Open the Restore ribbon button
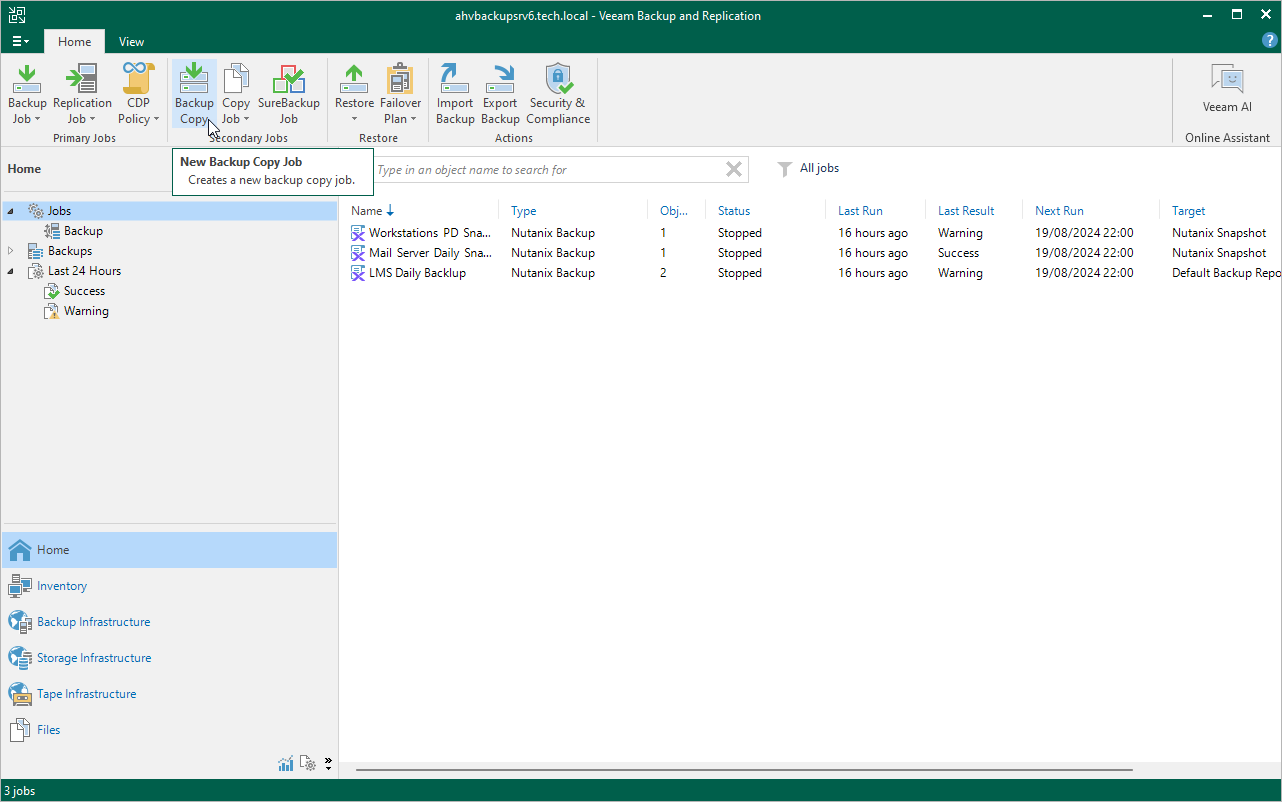The width and height of the screenshot is (1282, 802). 354,94
